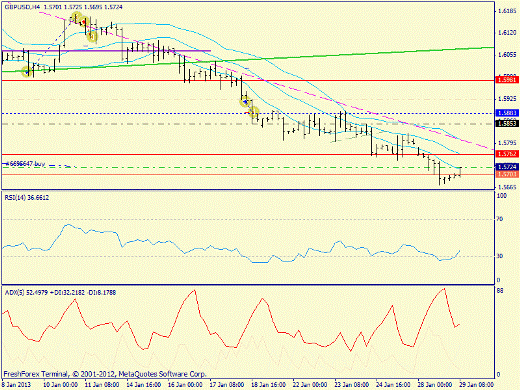Click the 1.5795 price axis value

pyautogui.click(x=507, y=143)
